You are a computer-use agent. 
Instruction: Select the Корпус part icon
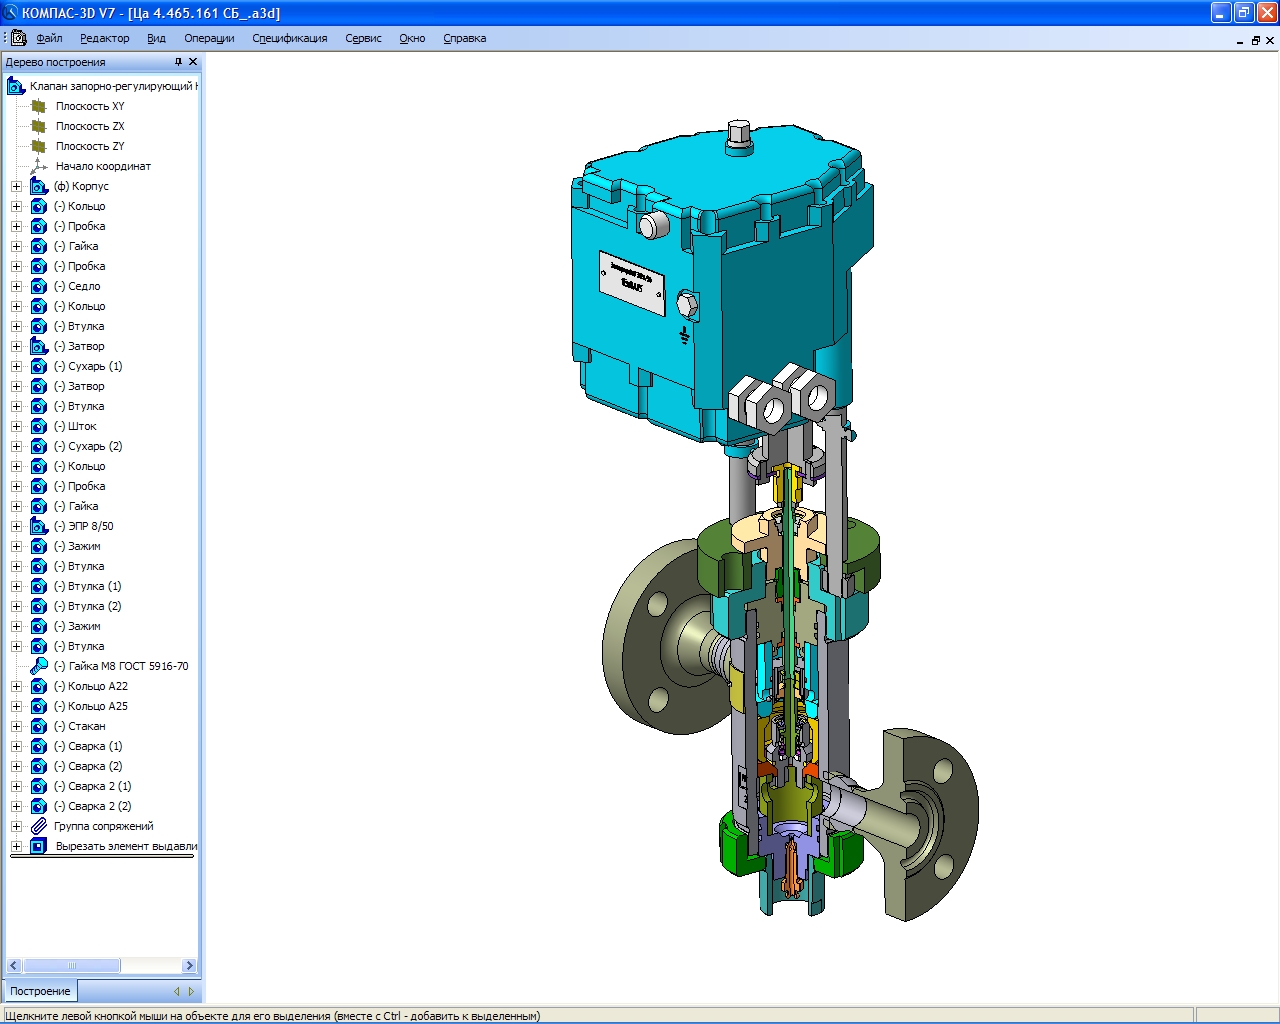point(39,186)
